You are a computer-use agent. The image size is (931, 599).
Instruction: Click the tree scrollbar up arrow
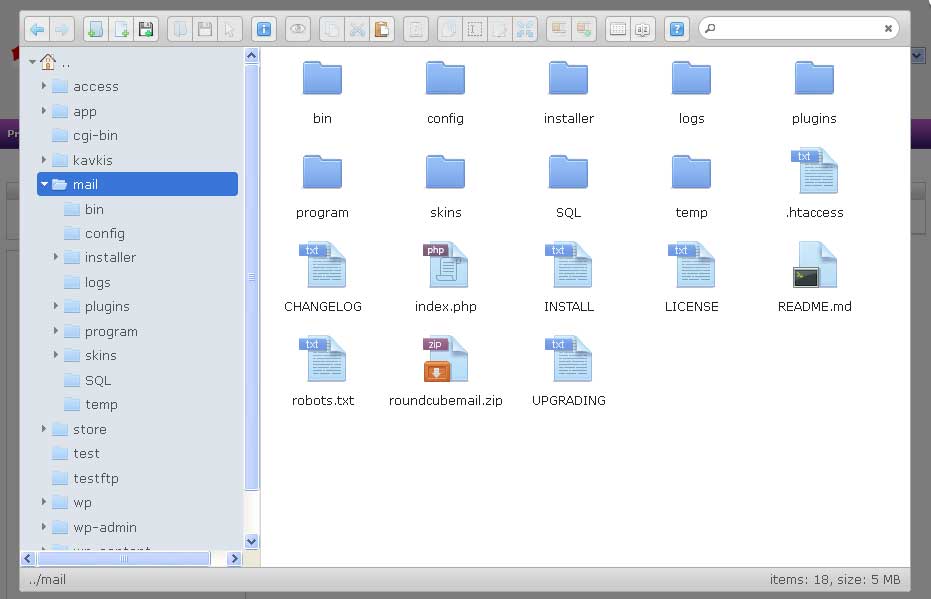(251, 56)
